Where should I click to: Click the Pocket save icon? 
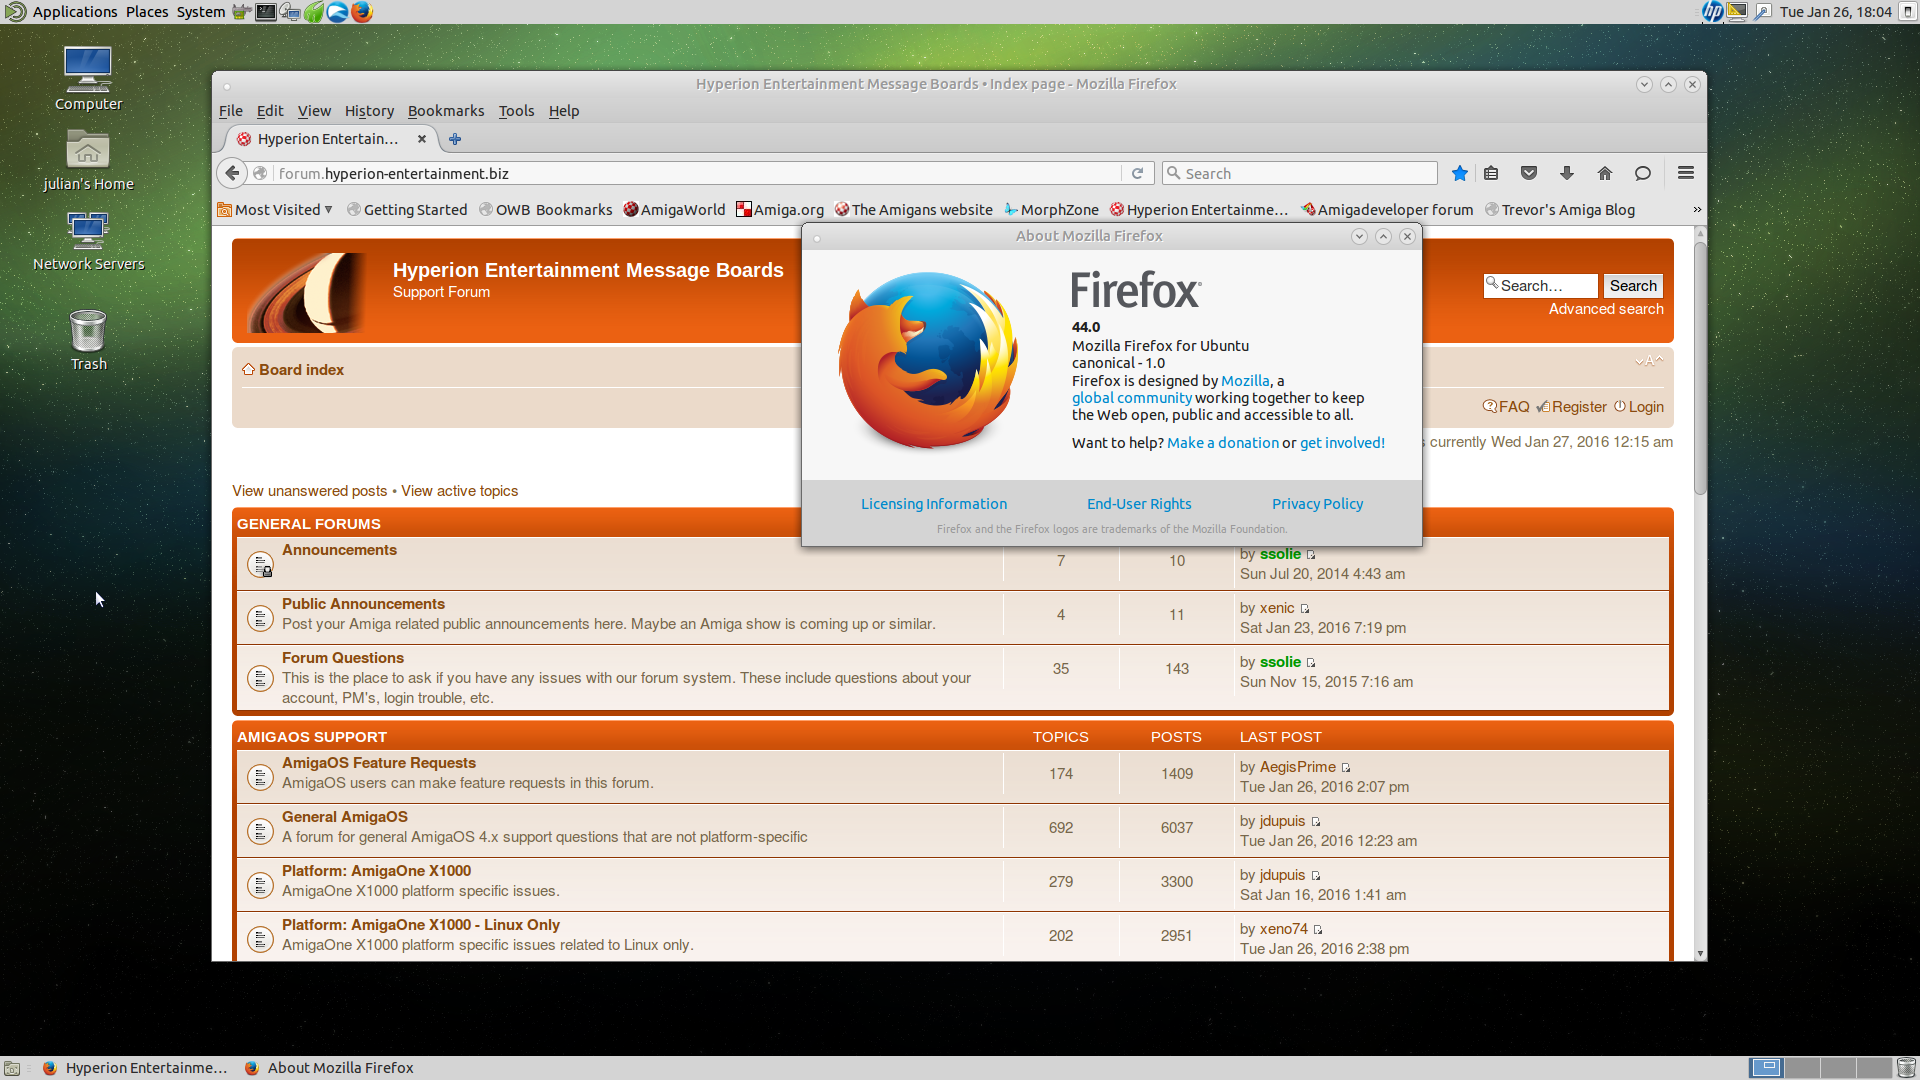pyautogui.click(x=1529, y=173)
